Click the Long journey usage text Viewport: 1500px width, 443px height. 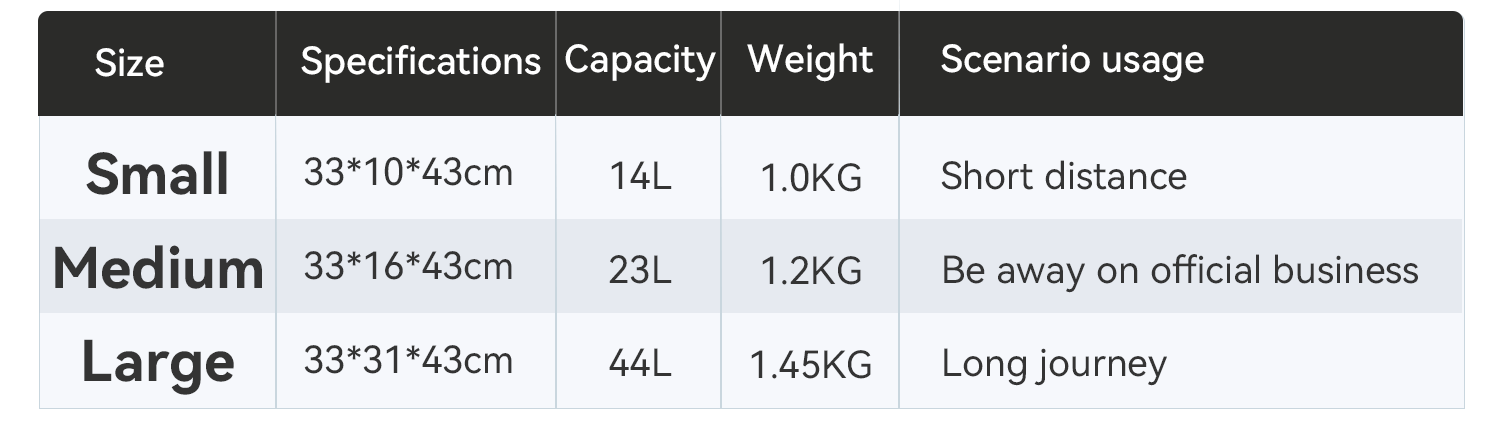pos(1054,364)
